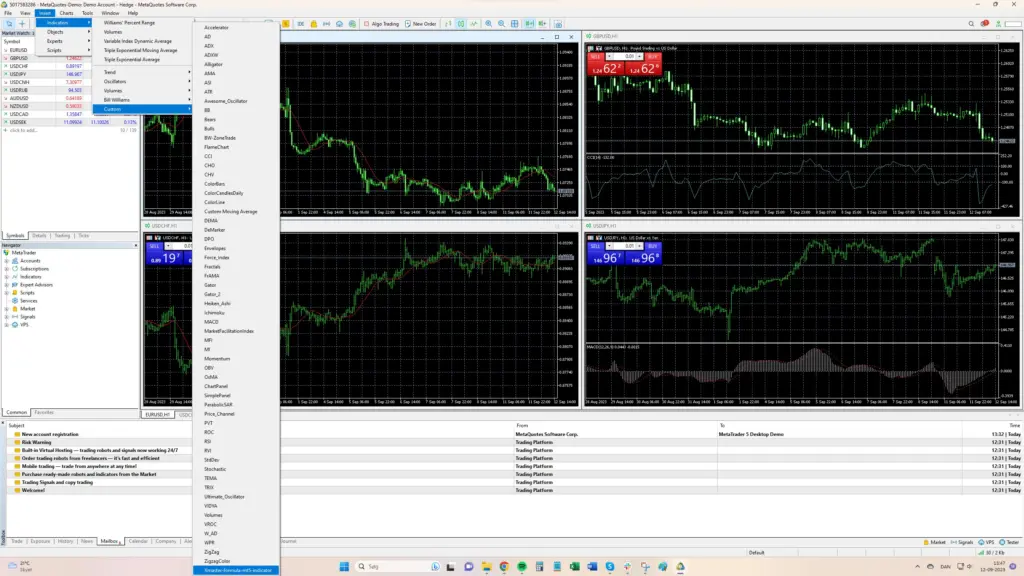1024x576 pixels.
Task: Click the tile windows grid icon
Action: [515, 24]
